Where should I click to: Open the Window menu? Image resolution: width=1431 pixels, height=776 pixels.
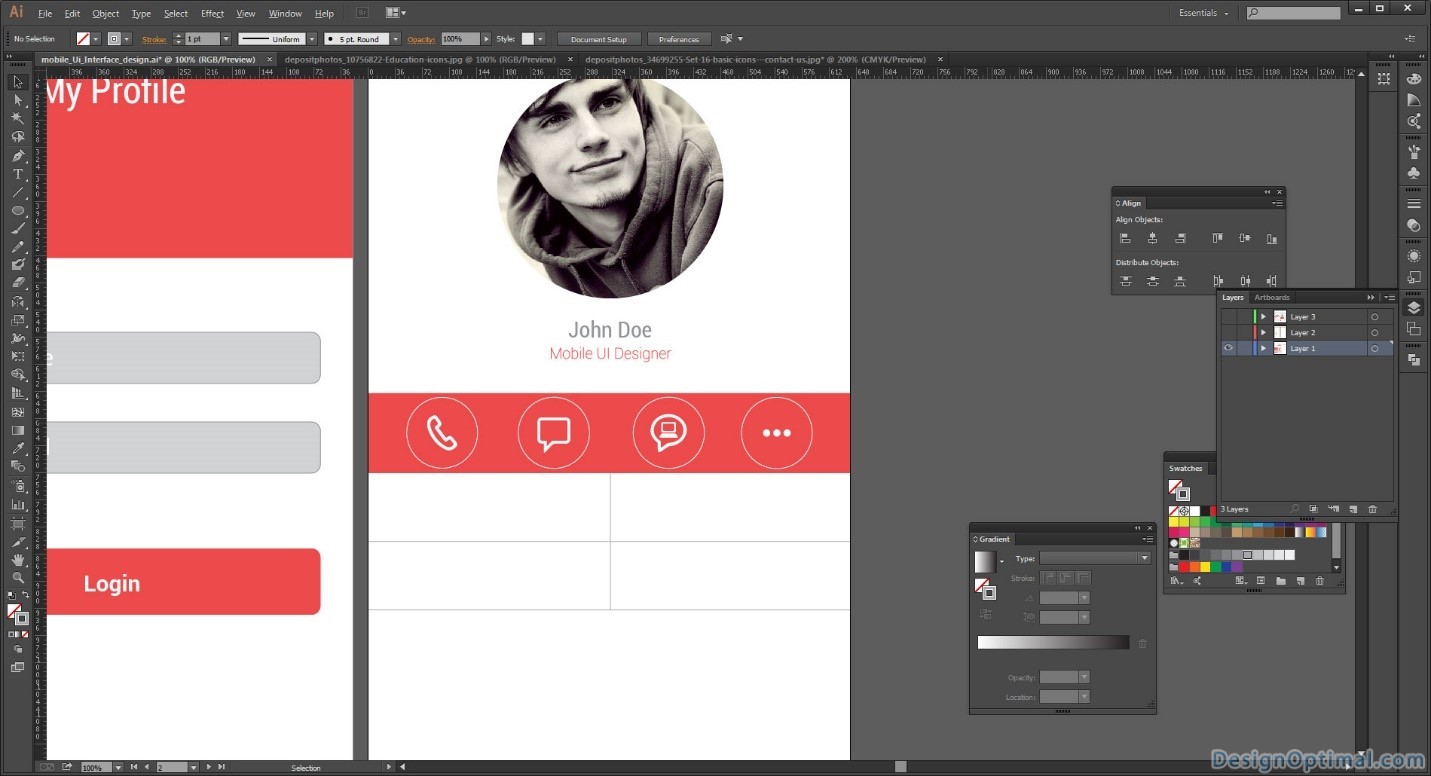pos(285,14)
